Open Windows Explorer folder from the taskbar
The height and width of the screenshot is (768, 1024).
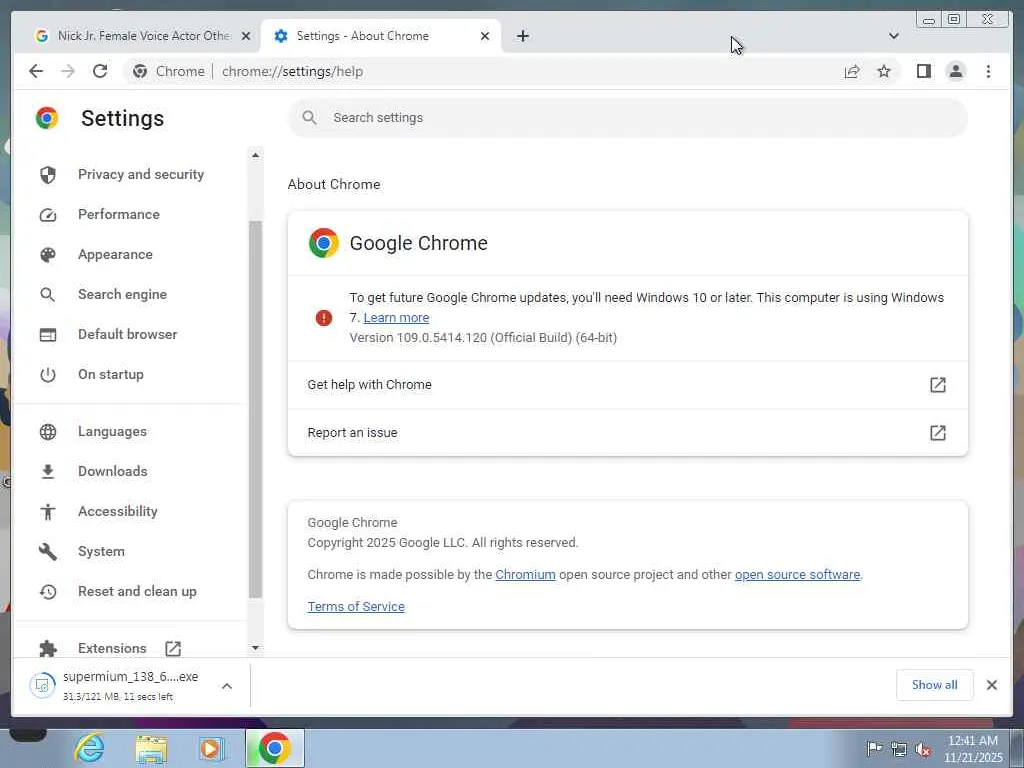(x=152, y=748)
